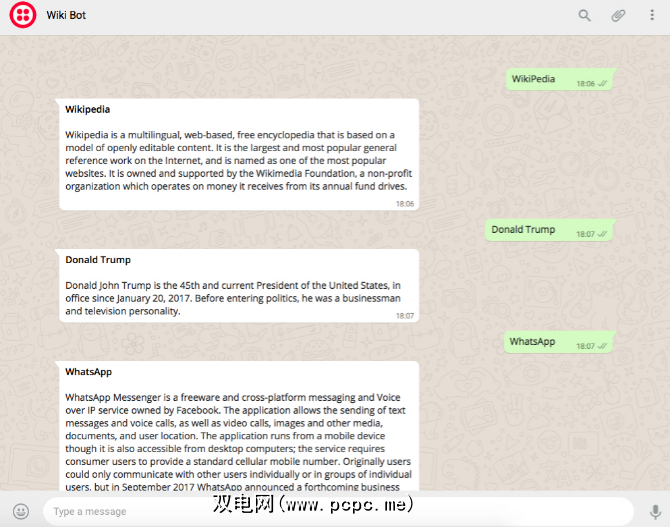Open the Wiki Bot profile avatar
The width and height of the screenshot is (670, 527).
click(23, 15)
